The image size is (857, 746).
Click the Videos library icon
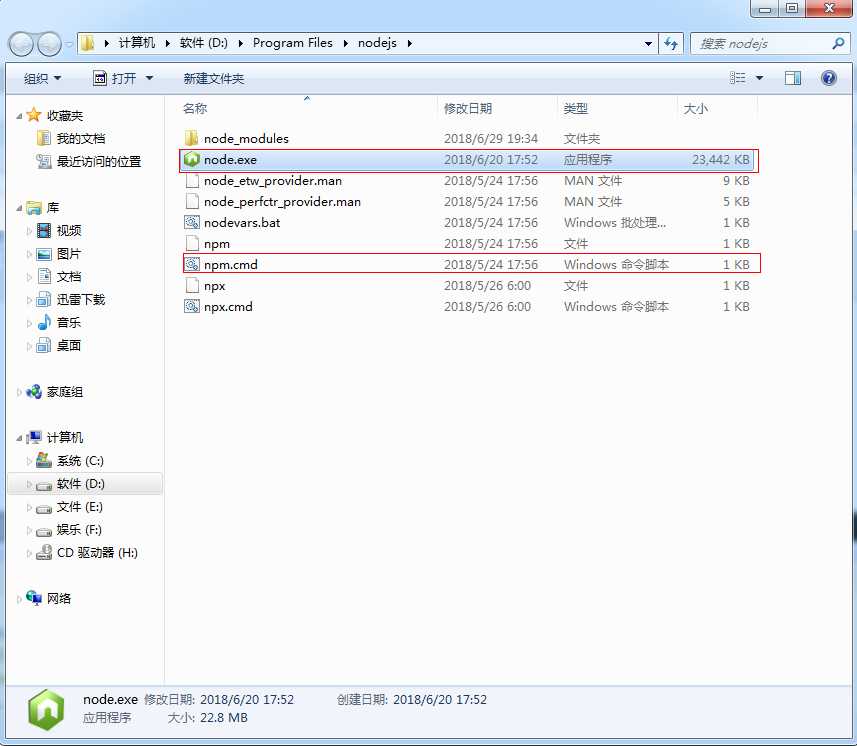click(44, 231)
